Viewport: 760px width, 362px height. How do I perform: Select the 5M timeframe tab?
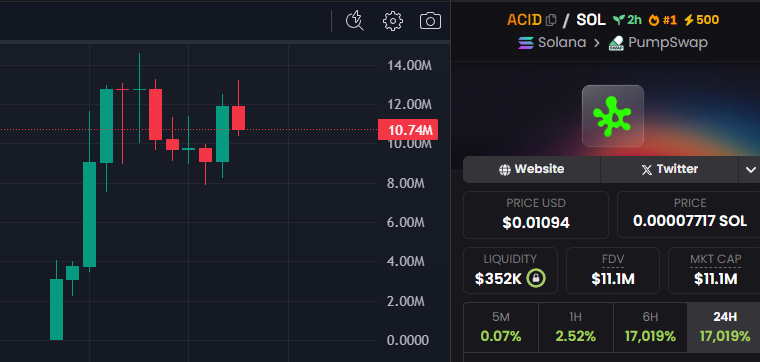pyautogui.click(x=501, y=327)
